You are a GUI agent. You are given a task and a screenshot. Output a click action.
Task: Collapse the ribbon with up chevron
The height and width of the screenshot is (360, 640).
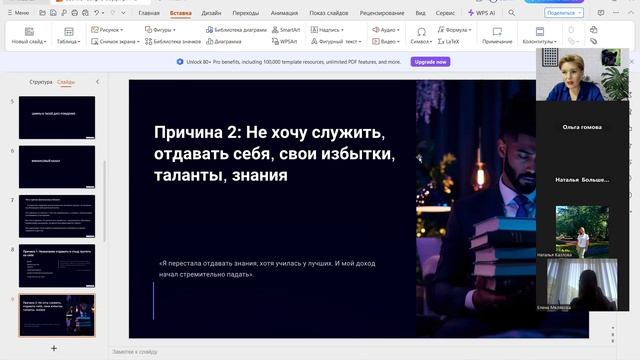[631, 13]
